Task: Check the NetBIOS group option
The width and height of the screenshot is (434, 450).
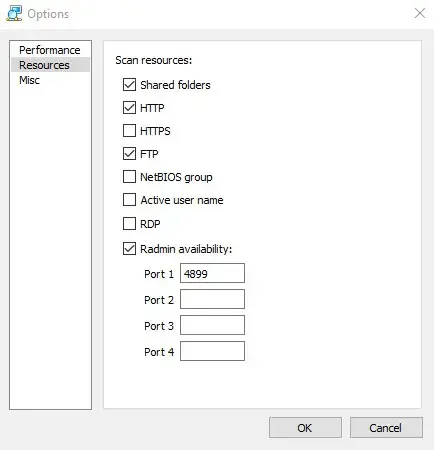Action: pyautogui.click(x=129, y=177)
